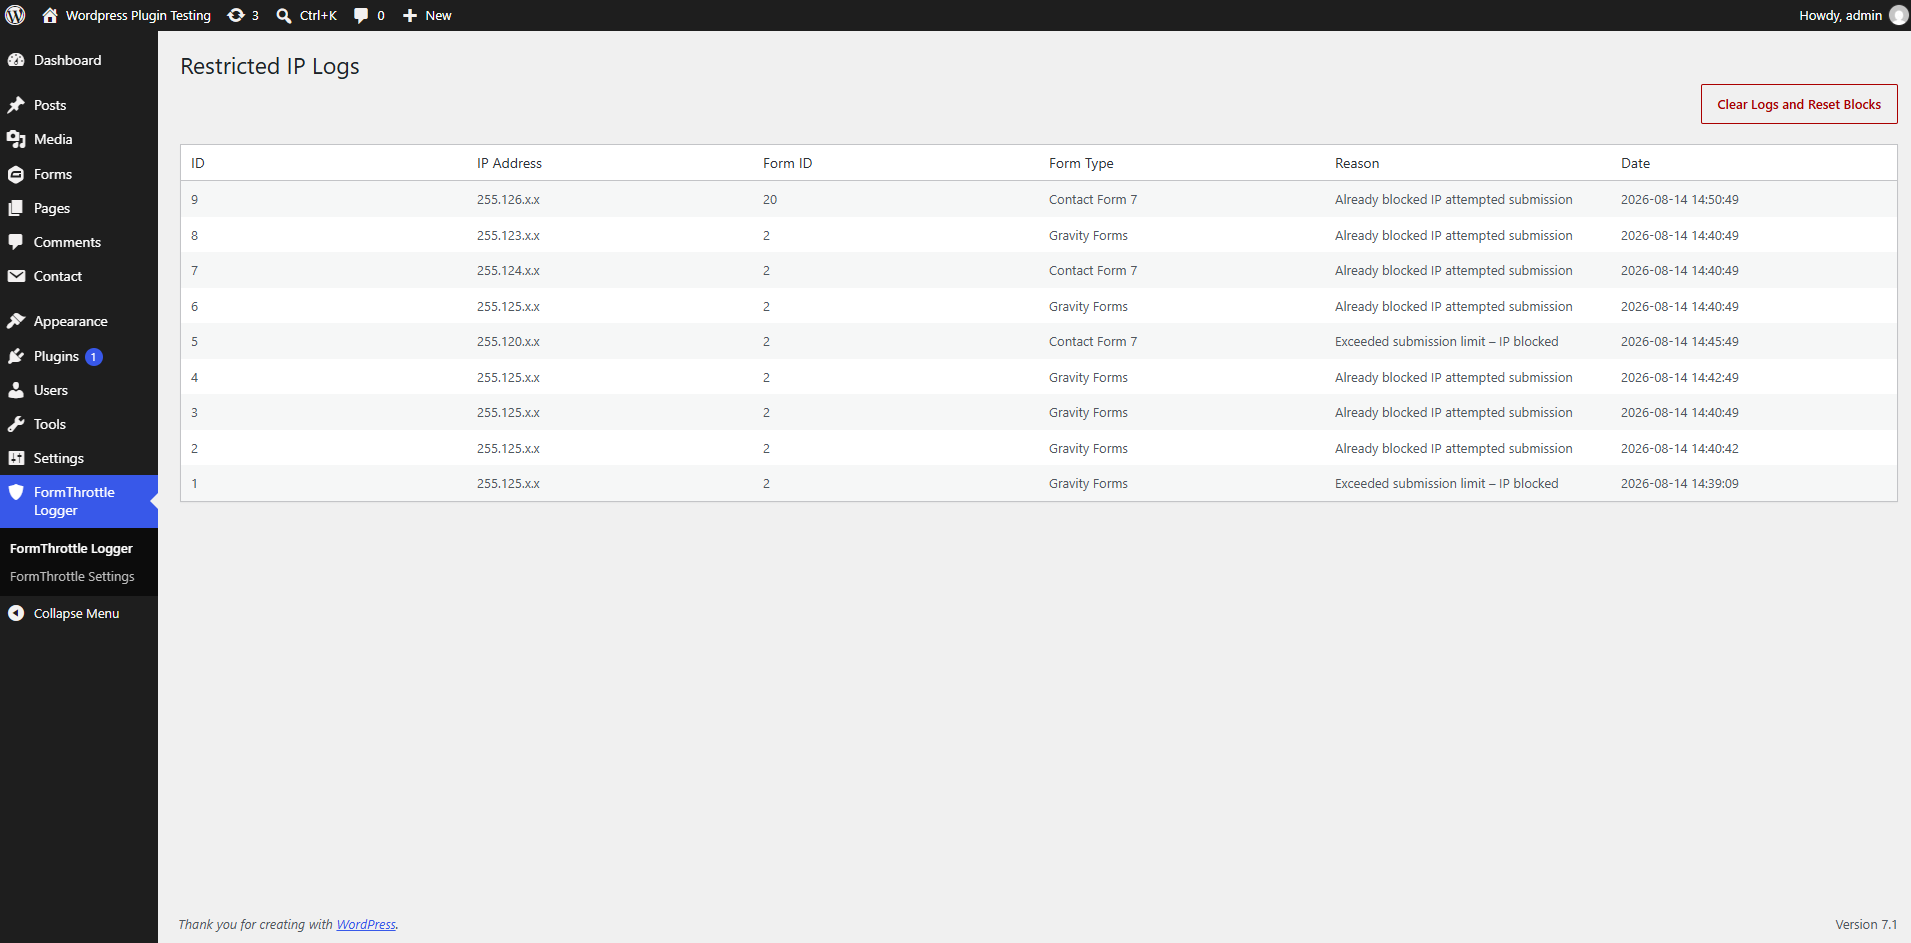Select IP address 255.123.x.x cell
The width and height of the screenshot is (1911, 943).
point(508,235)
